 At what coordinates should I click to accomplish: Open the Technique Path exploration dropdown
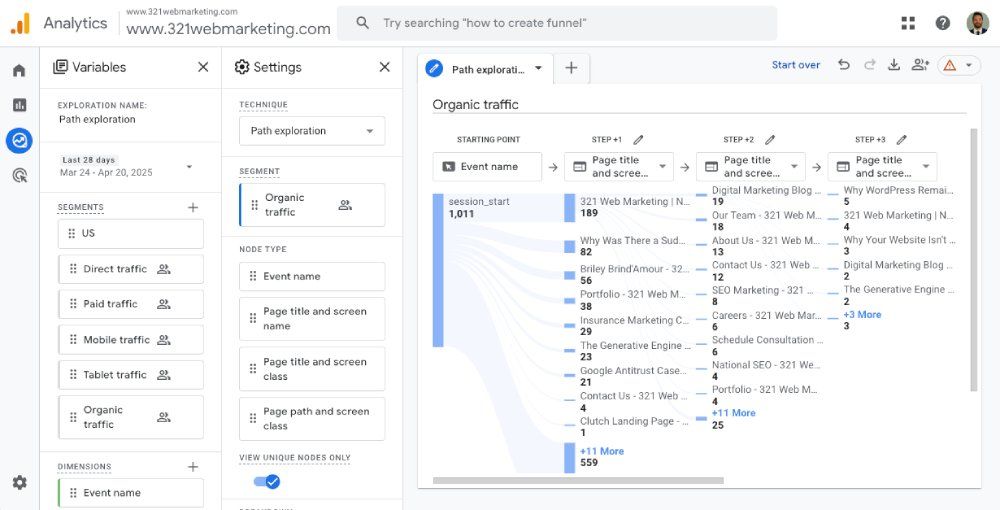(x=312, y=131)
